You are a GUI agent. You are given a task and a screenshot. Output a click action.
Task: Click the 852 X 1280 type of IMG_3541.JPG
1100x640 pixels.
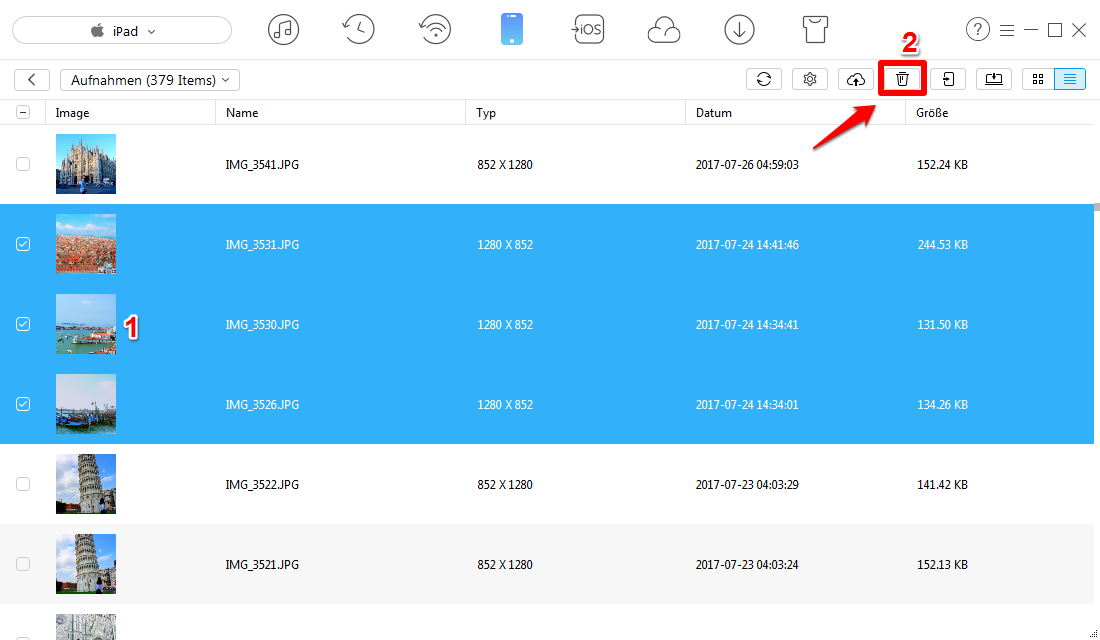(504, 165)
